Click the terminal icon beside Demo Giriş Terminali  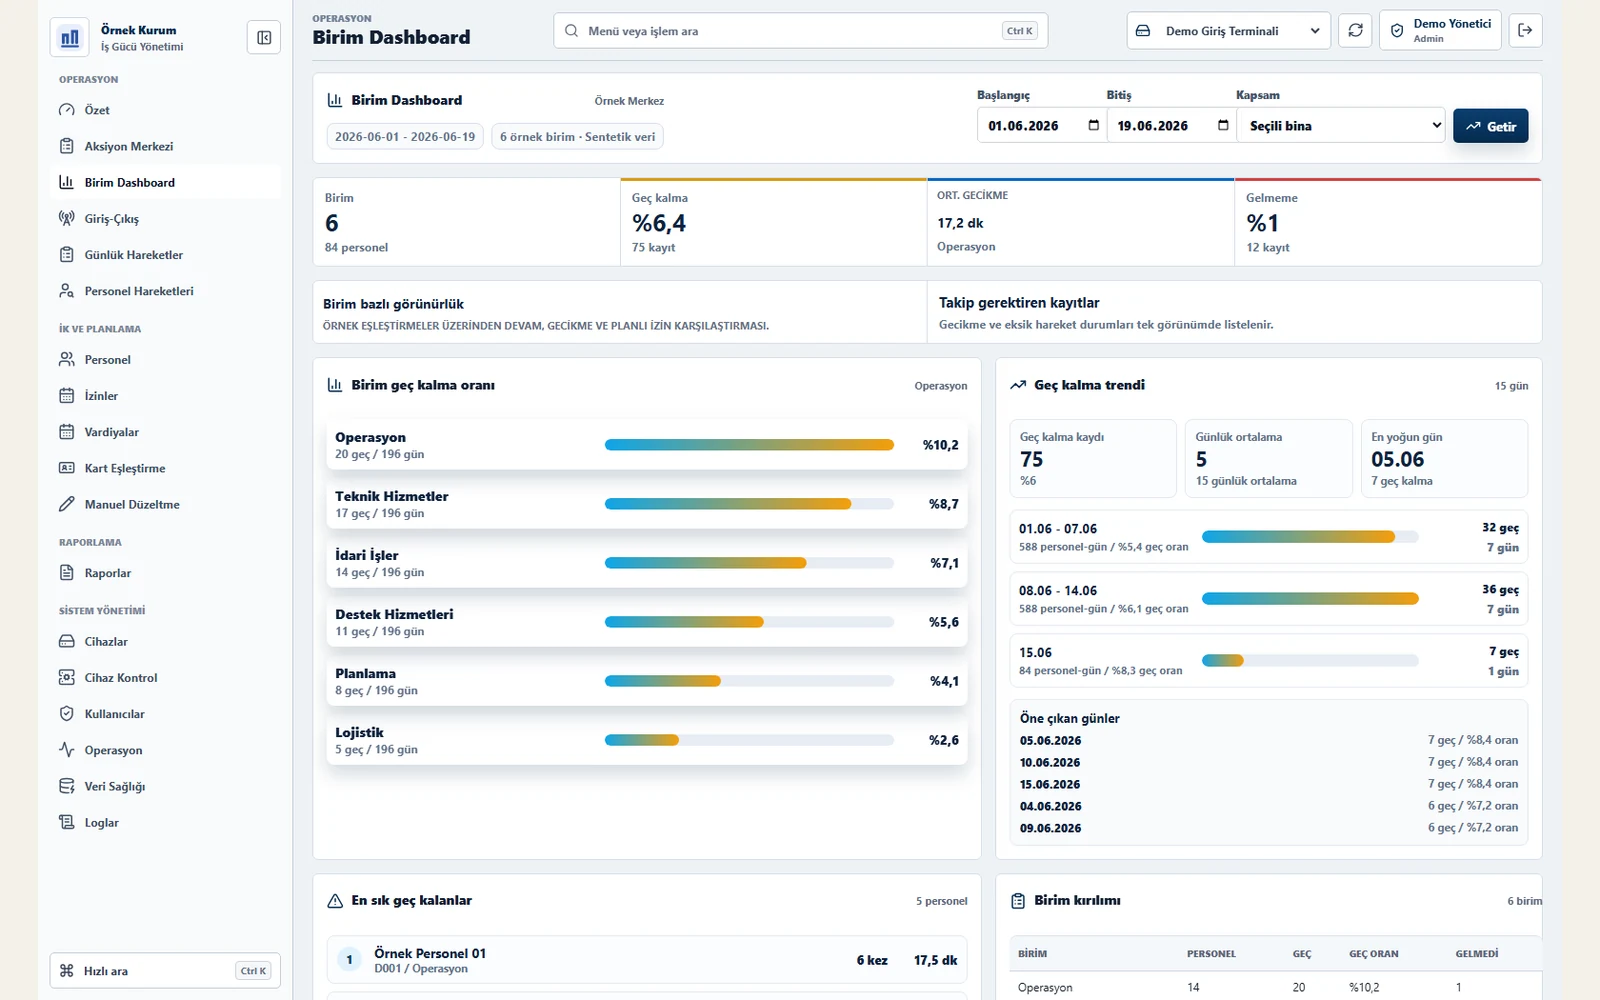[x=1143, y=31]
